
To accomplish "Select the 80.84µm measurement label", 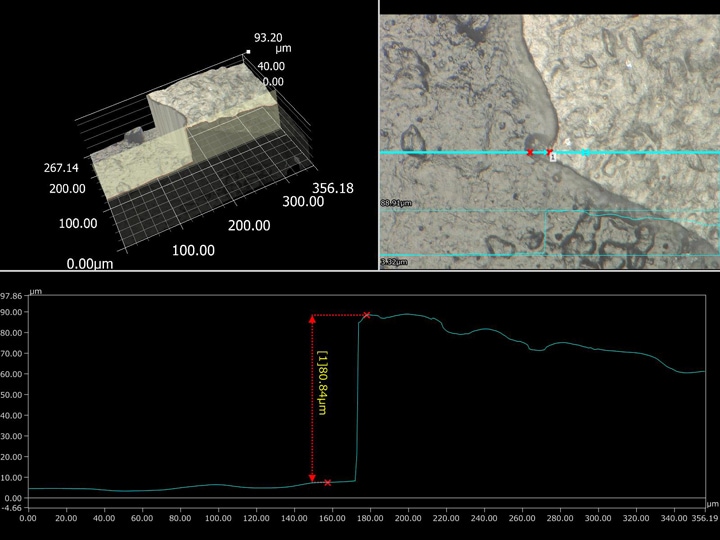I will click(322, 383).
